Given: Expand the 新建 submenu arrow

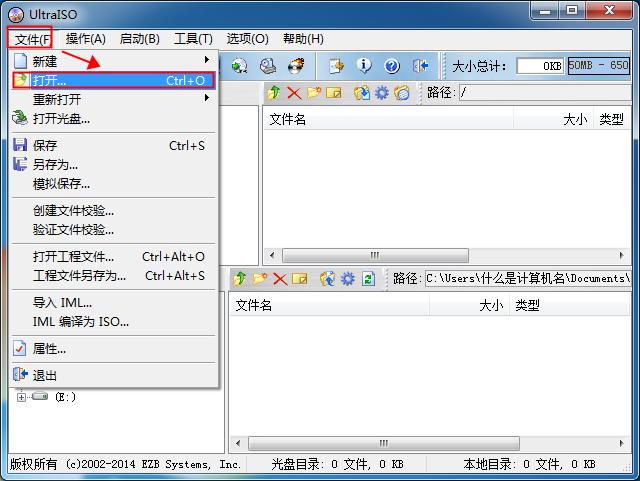Looking at the screenshot, I should pos(207,60).
